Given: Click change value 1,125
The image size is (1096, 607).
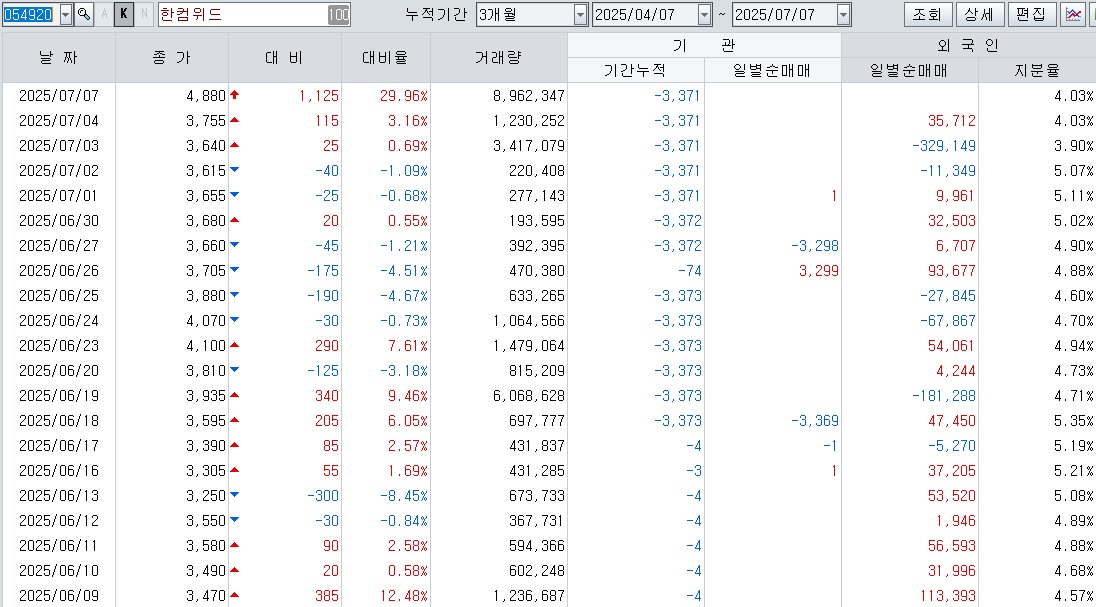Looking at the screenshot, I should [319, 96].
